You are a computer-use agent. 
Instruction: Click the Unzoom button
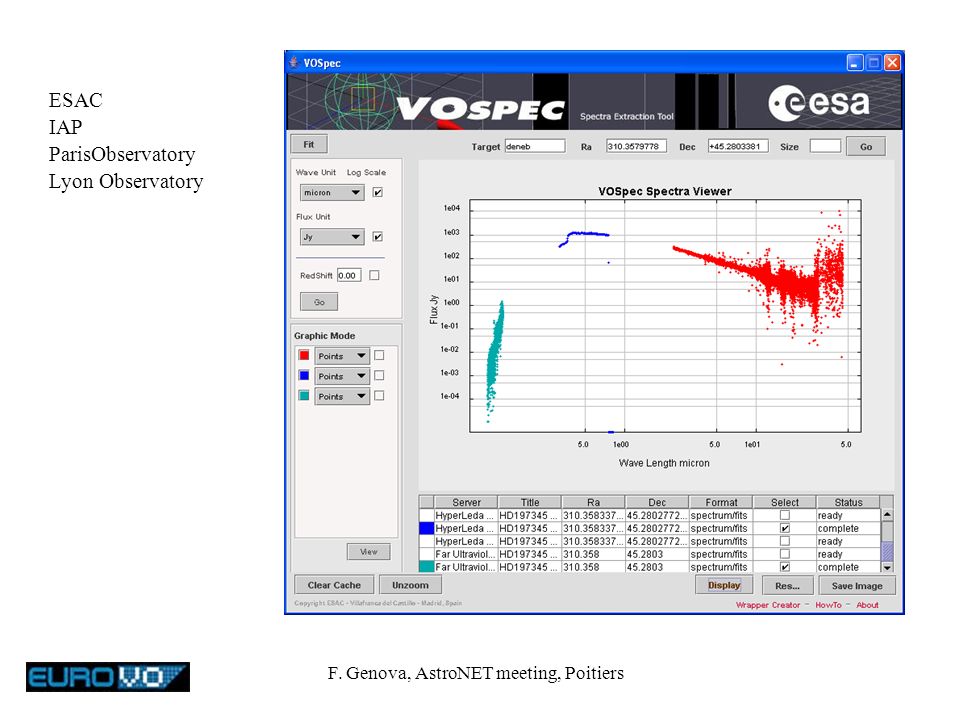[x=410, y=585]
